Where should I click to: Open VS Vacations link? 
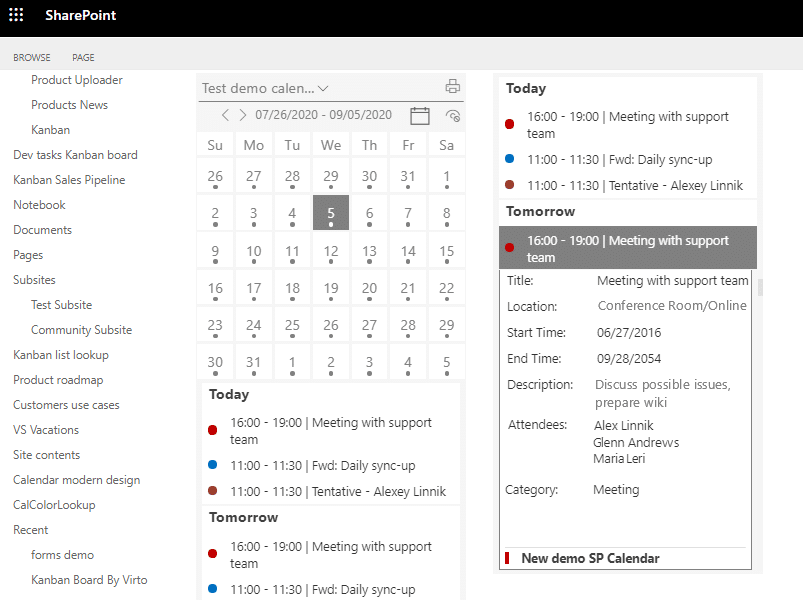tap(46, 430)
